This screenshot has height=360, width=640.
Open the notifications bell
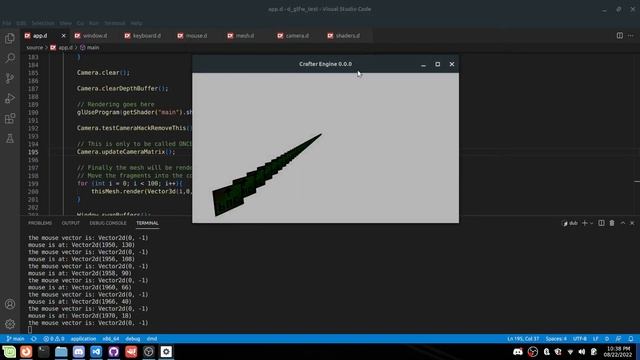point(631,339)
